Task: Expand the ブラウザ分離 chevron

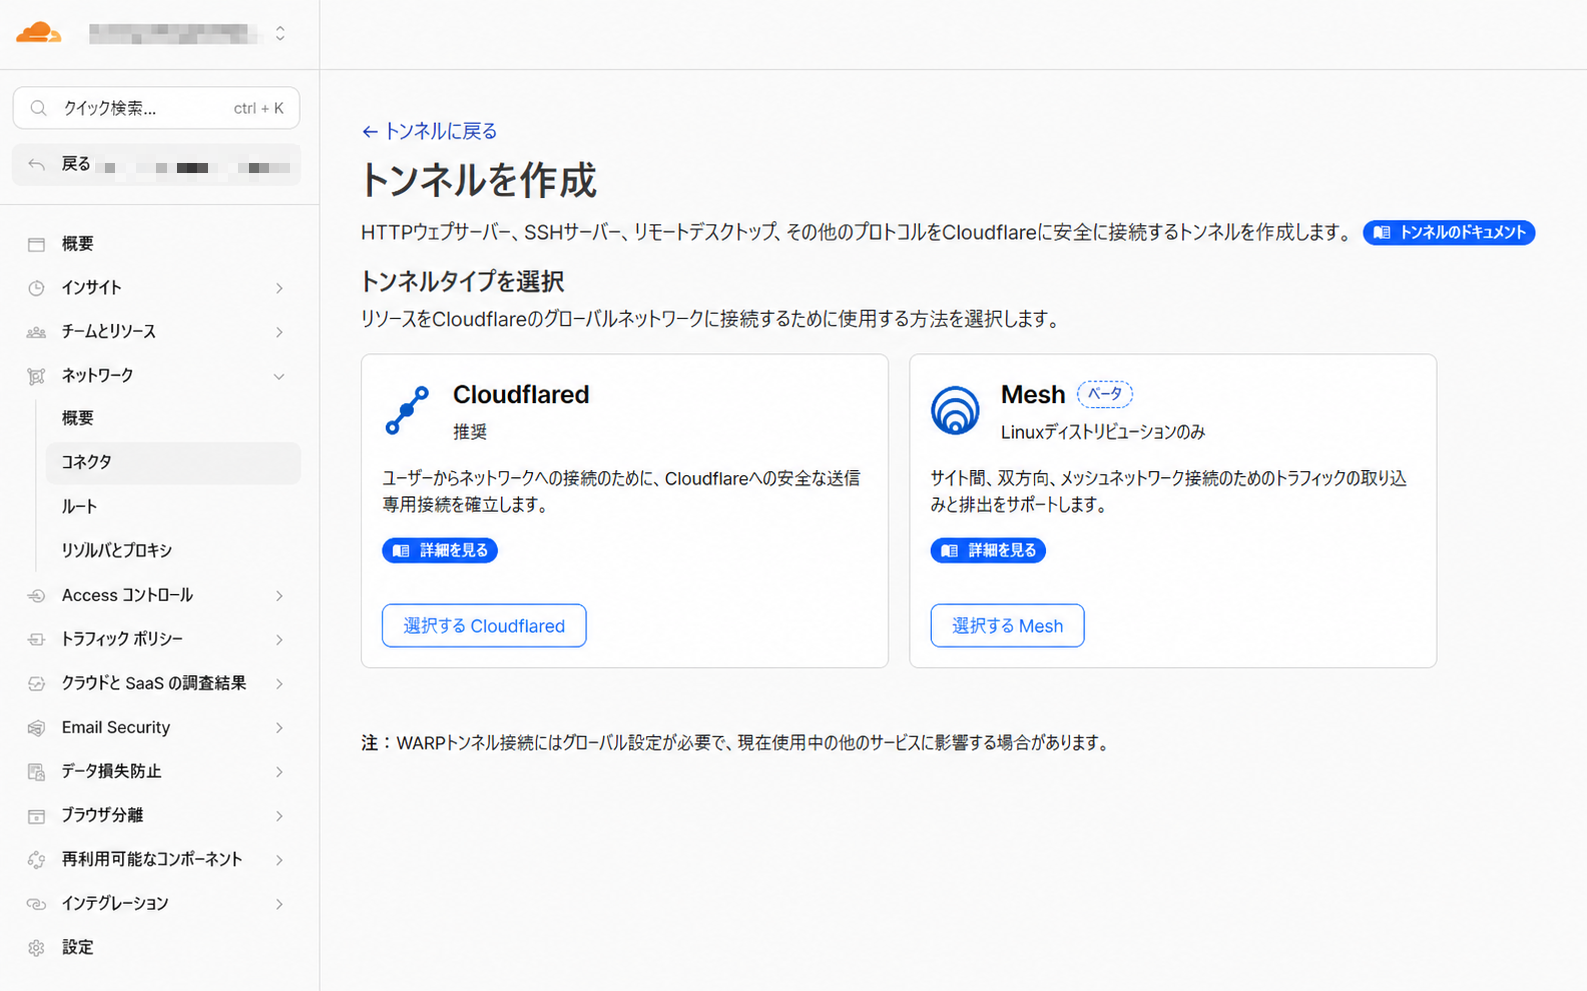Action: 280,816
